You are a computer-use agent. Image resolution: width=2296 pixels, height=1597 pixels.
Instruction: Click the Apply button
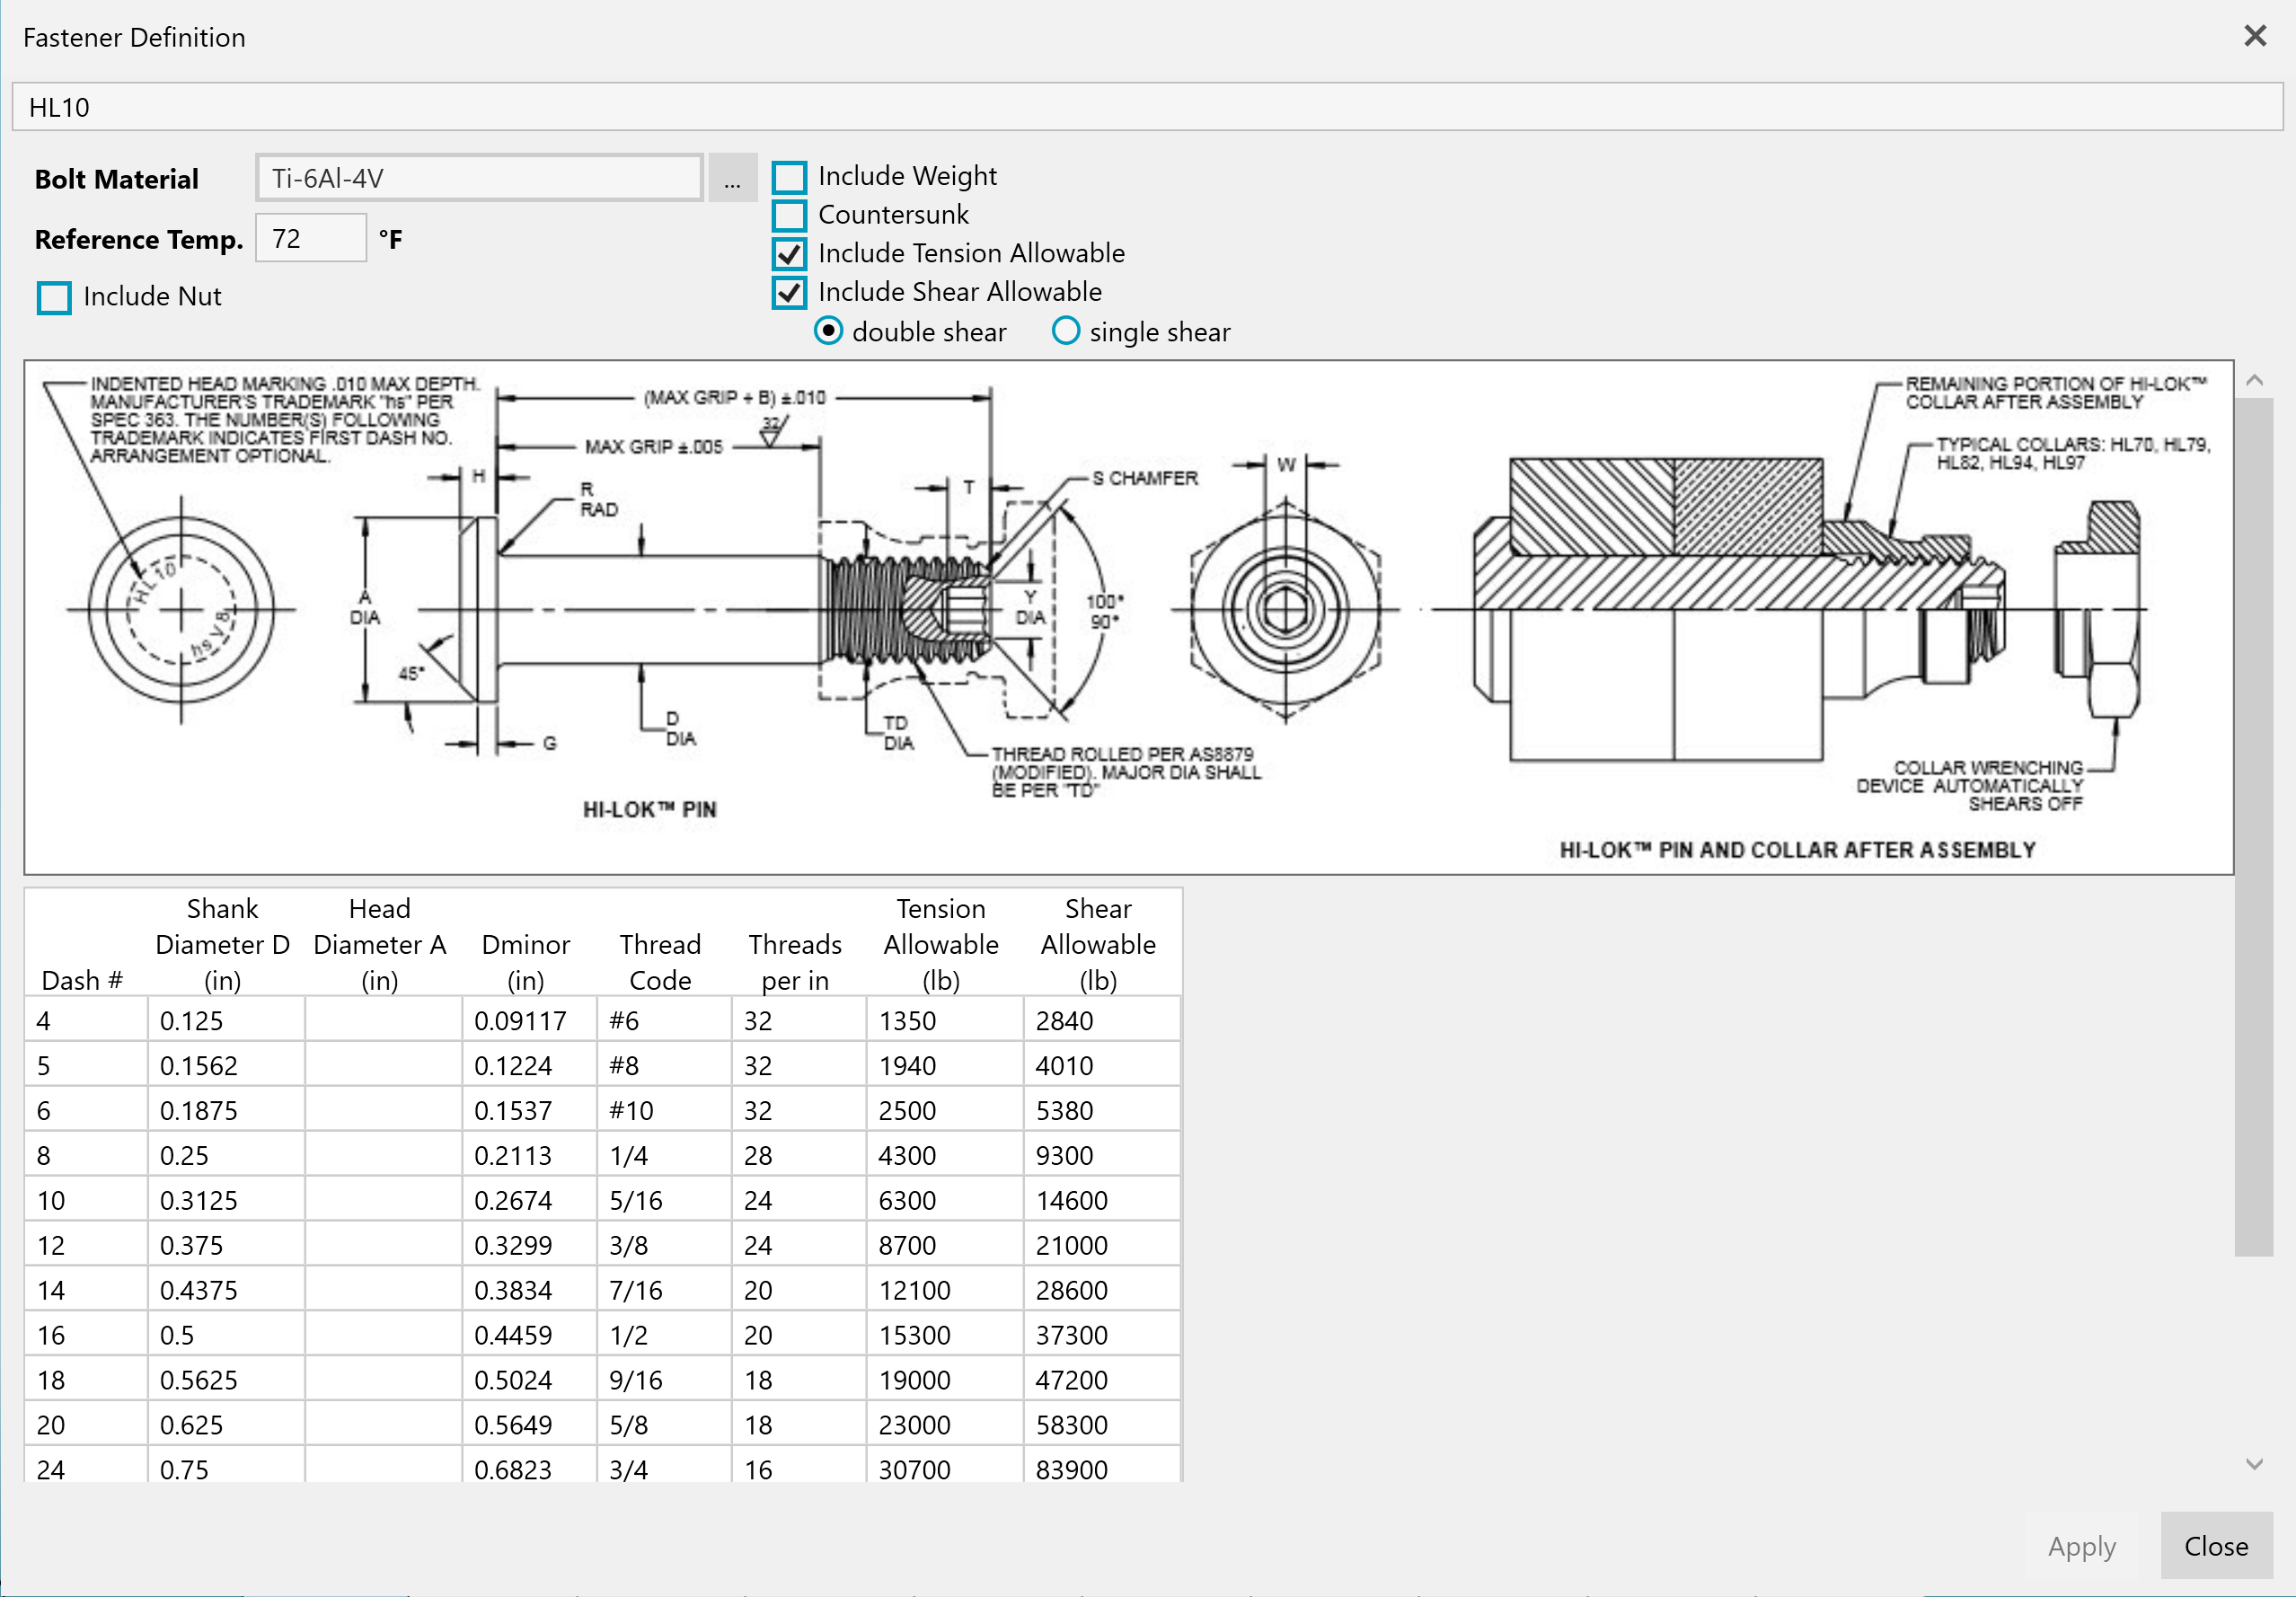[2081, 1545]
